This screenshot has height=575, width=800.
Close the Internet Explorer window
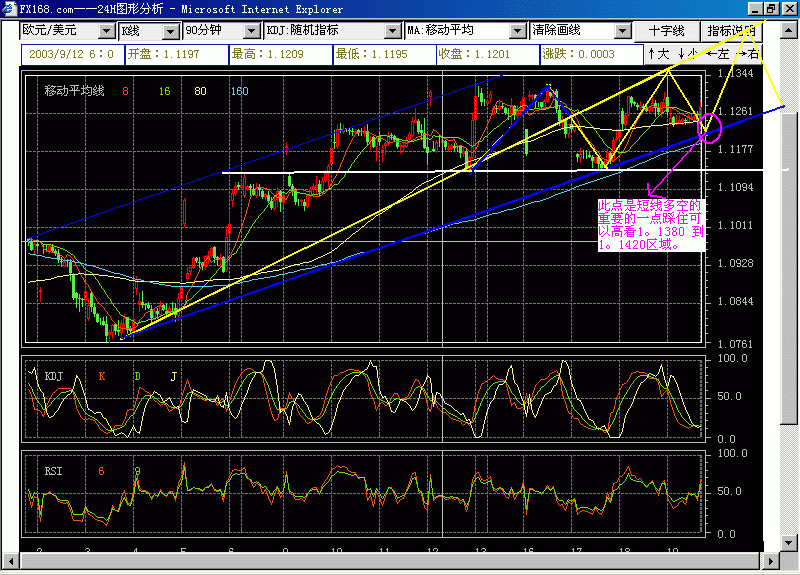[789, 9]
